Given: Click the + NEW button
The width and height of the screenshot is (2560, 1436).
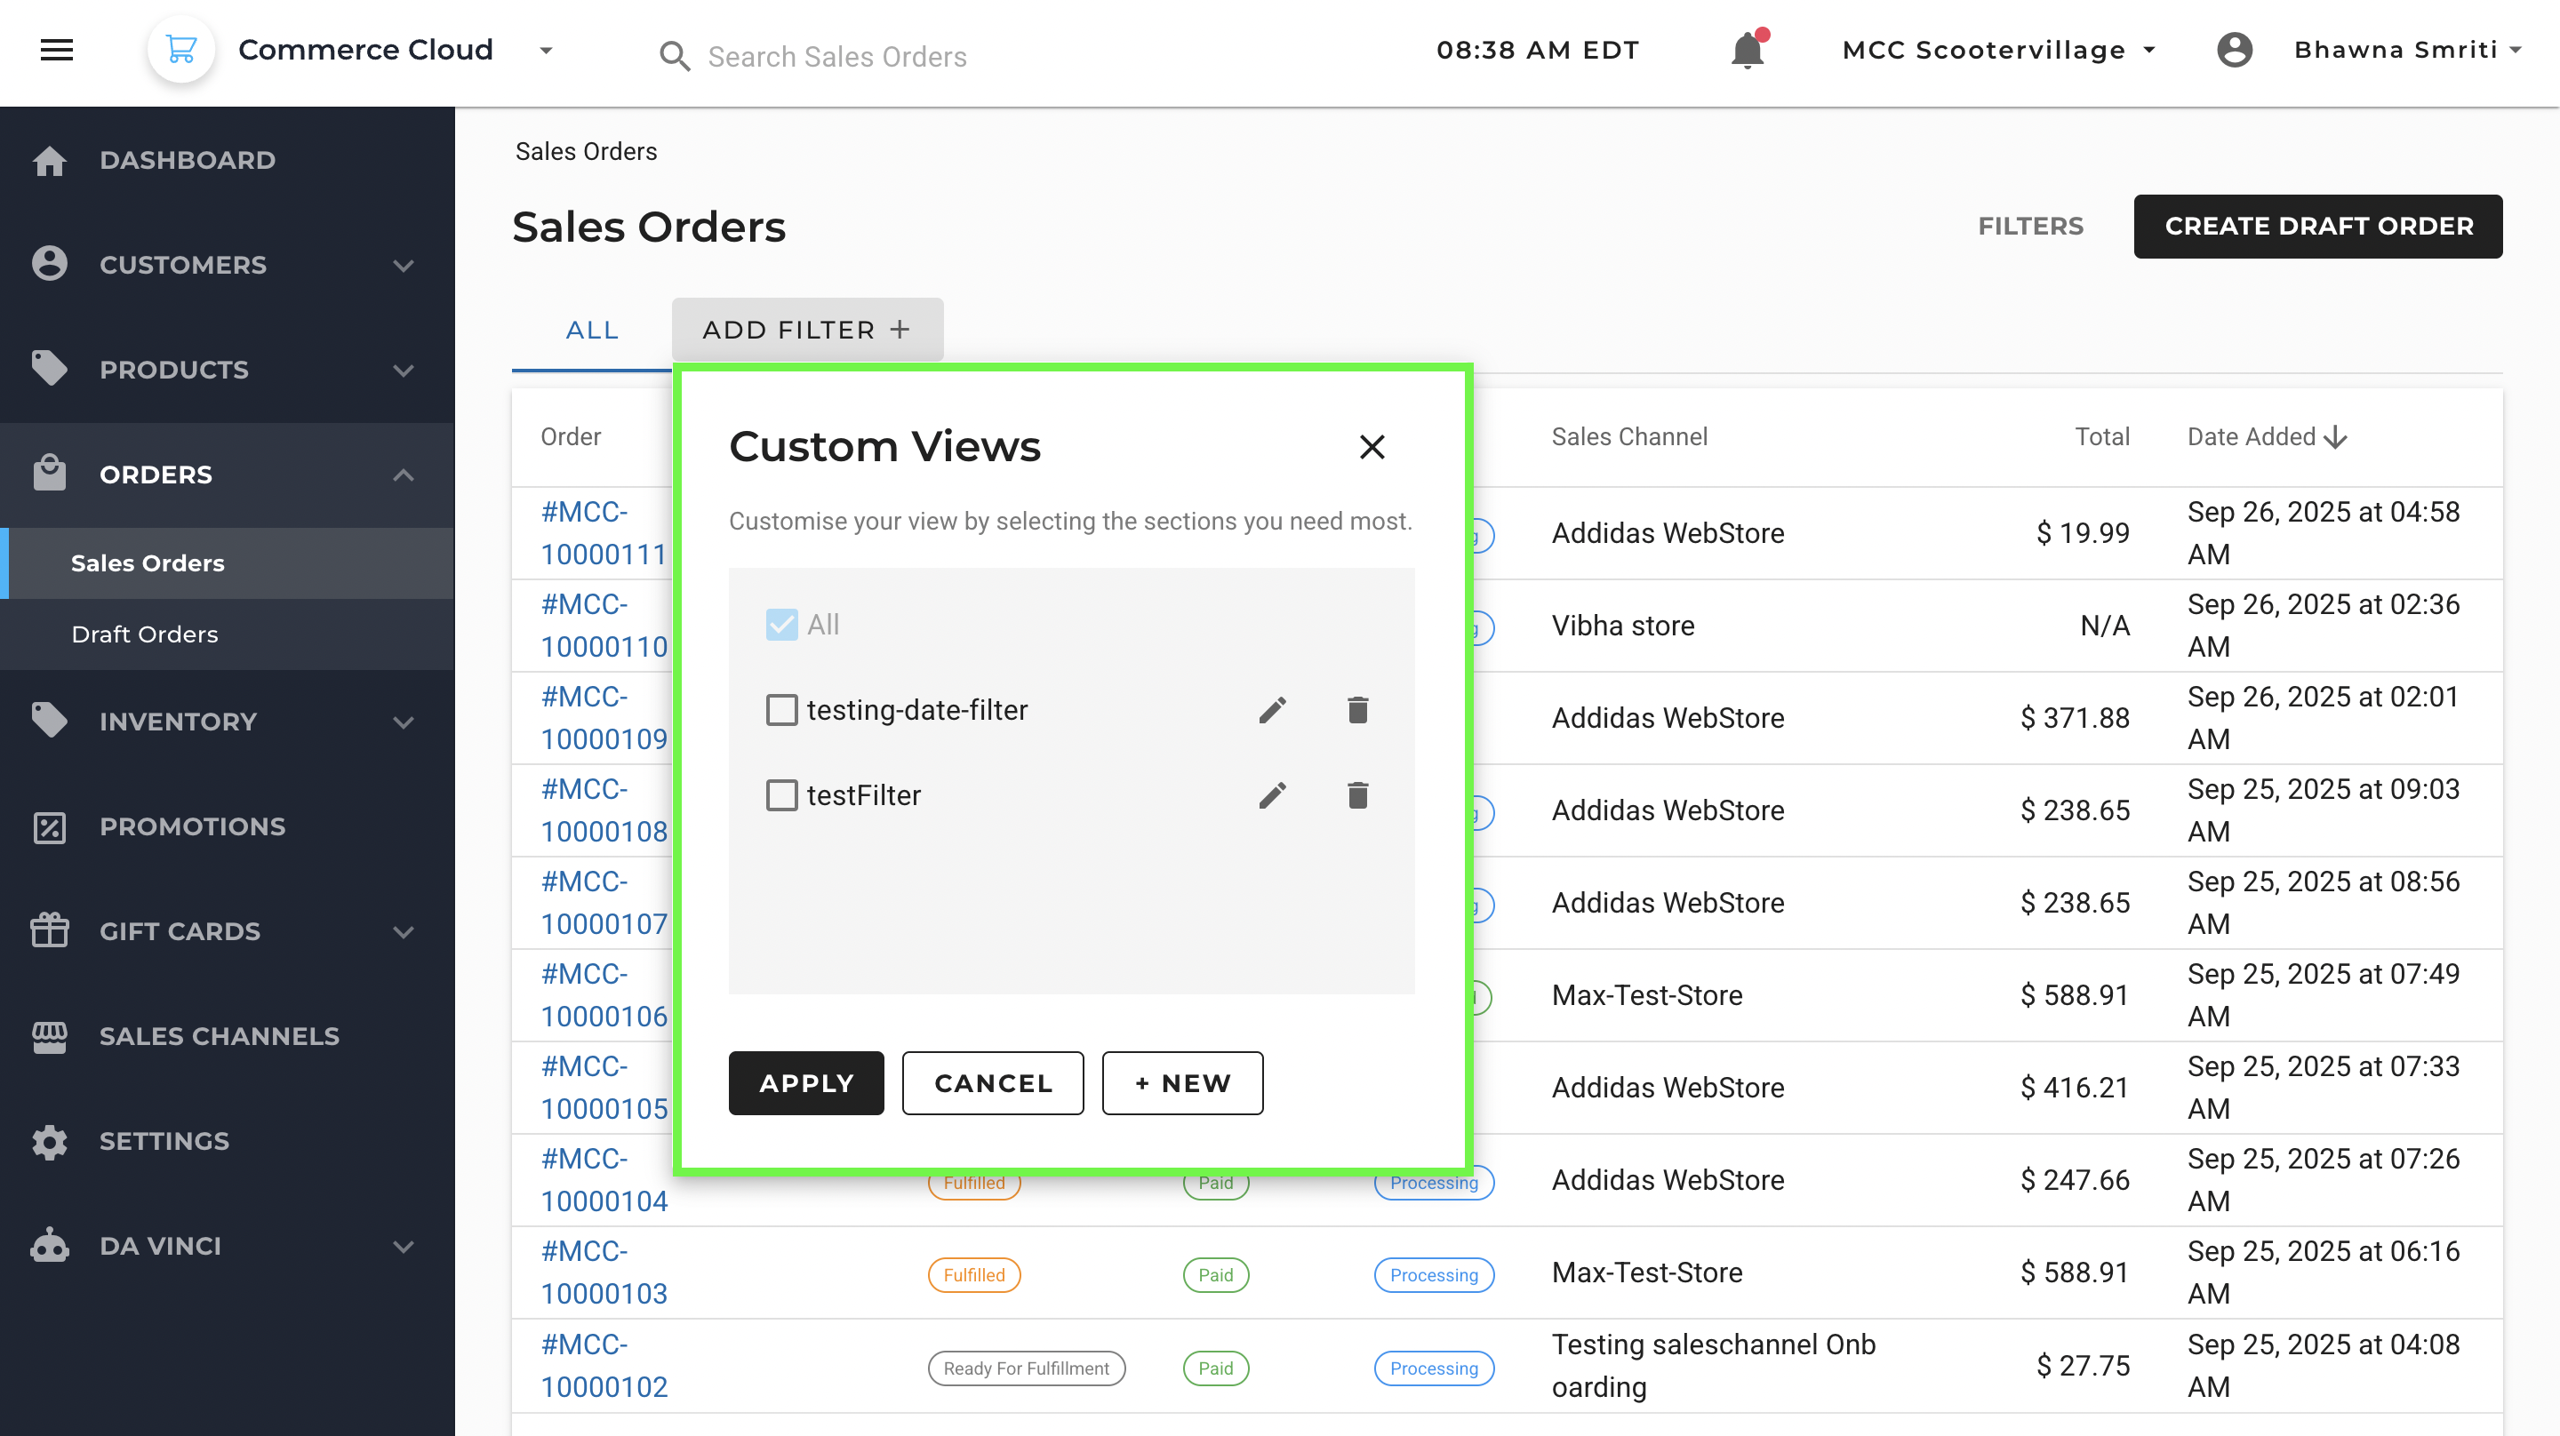Looking at the screenshot, I should point(1182,1083).
